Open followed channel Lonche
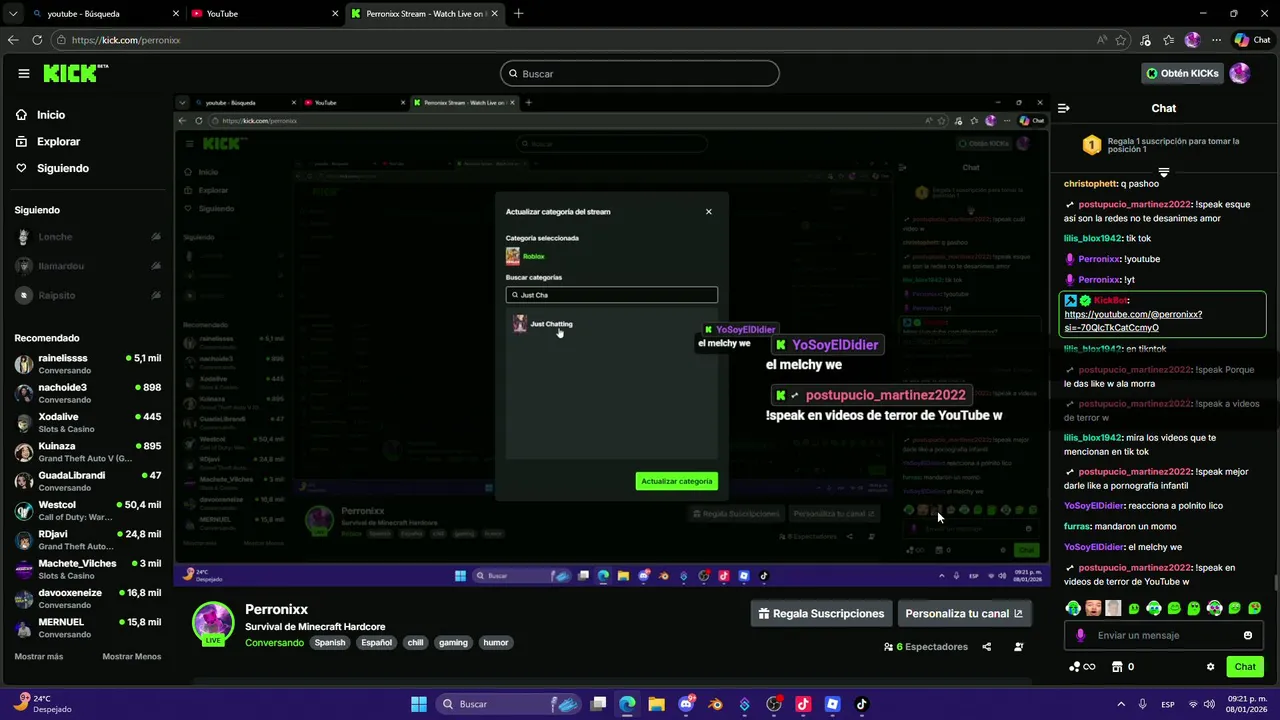 (x=88, y=237)
